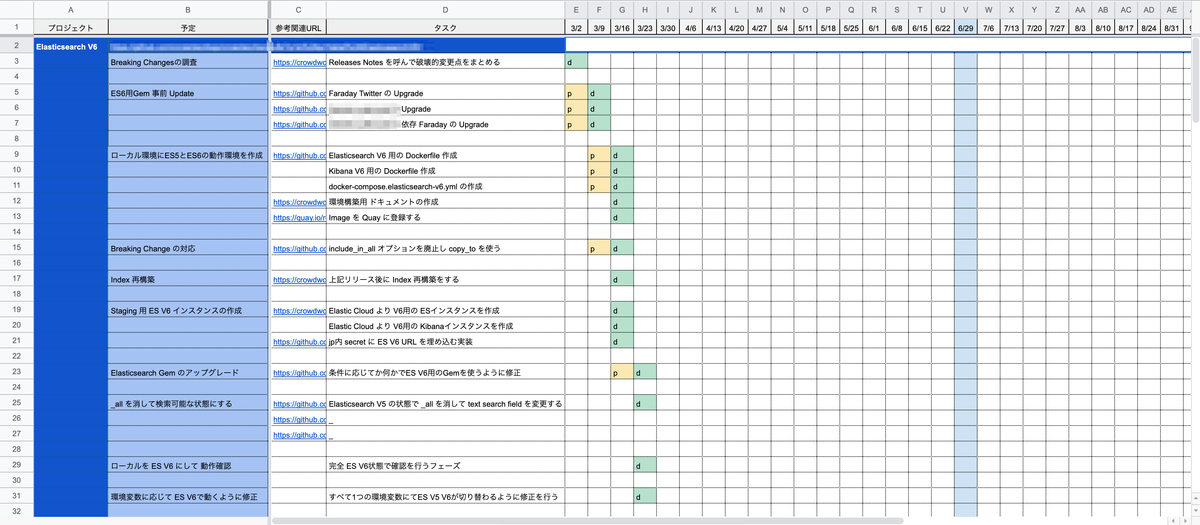Screen dimensions: 1200x525
Task: Open the github link beside Faraday Twitter Upgrade
Action: 299,93
